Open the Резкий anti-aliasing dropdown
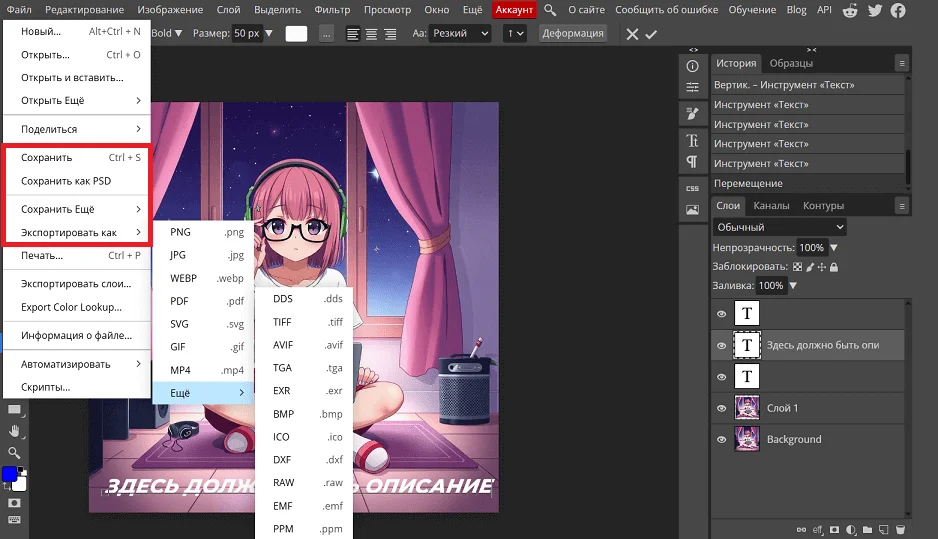The height and width of the screenshot is (539, 938). pos(460,33)
